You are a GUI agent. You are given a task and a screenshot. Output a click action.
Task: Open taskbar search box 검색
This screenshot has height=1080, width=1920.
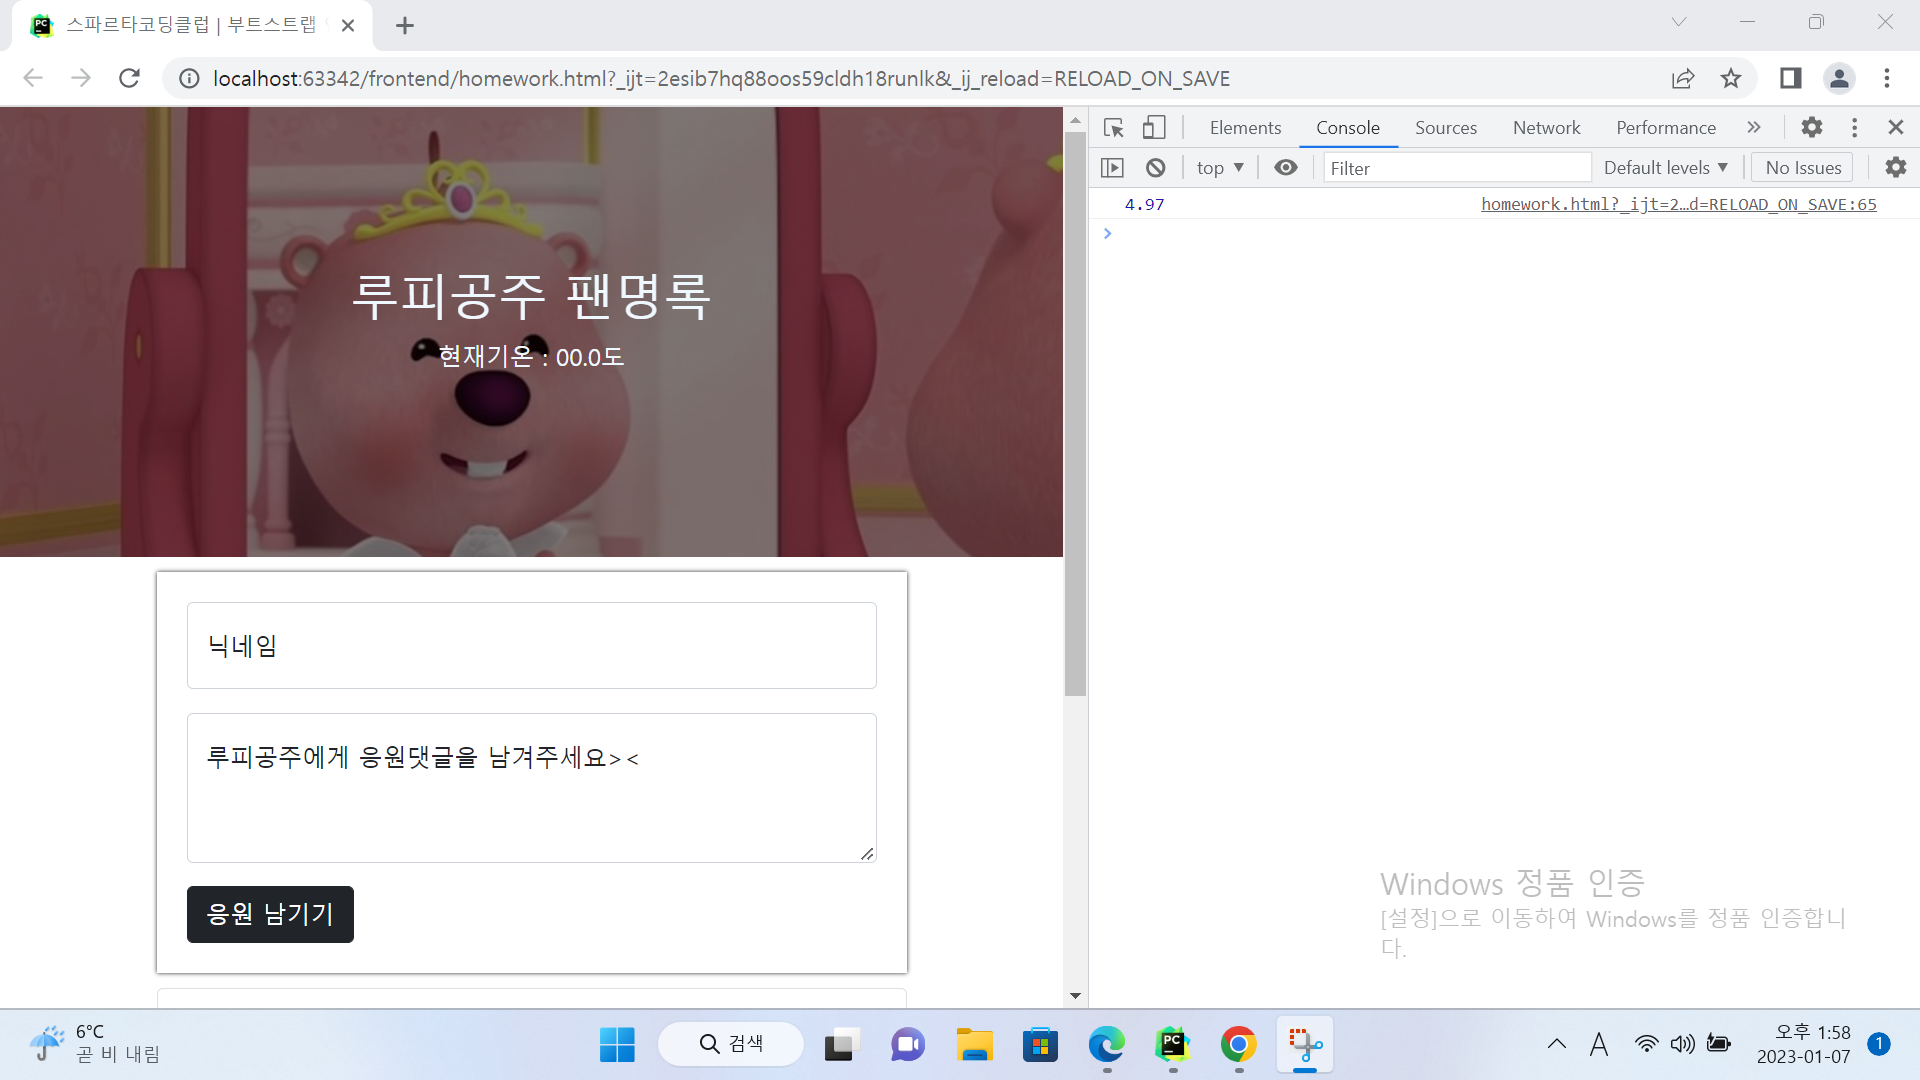pos(731,1044)
